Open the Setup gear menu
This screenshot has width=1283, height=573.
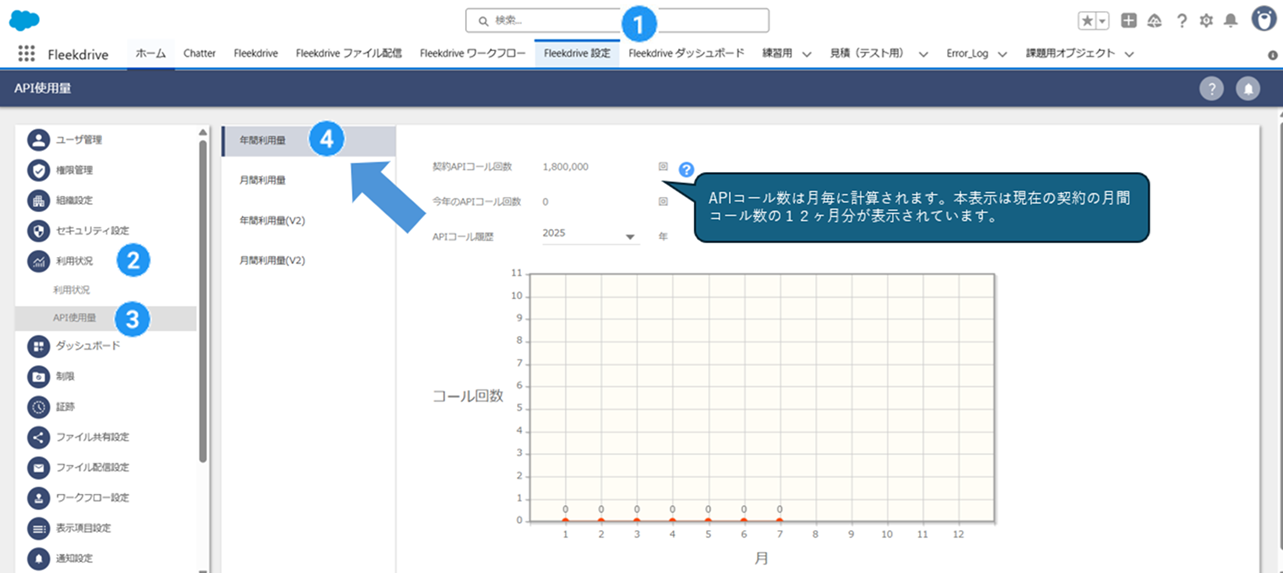coord(1206,20)
